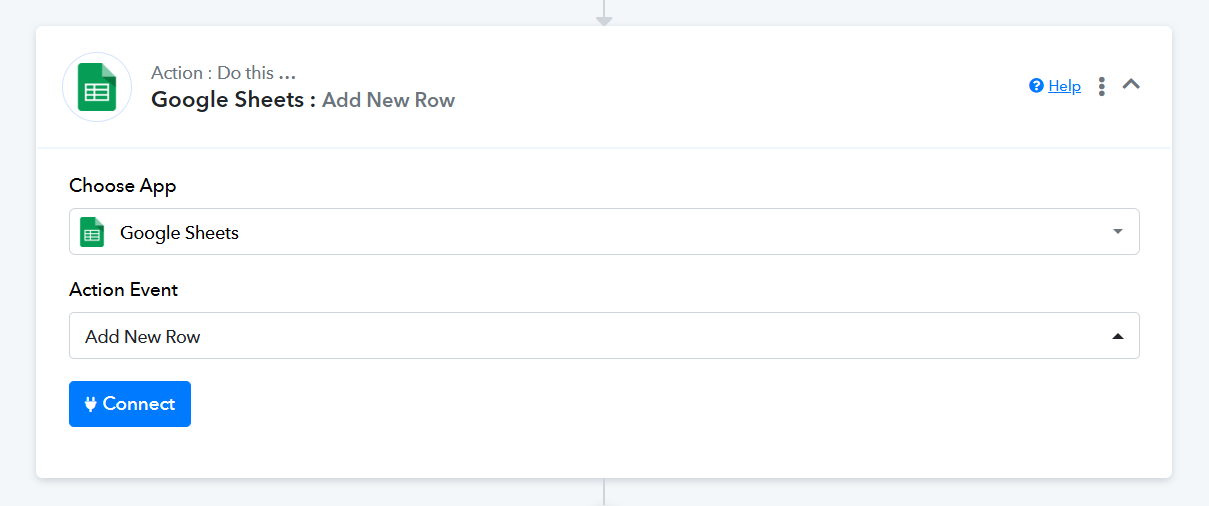Click the Add New Row event field
The width and height of the screenshot is (1209, 506).
tap(604, 336)
